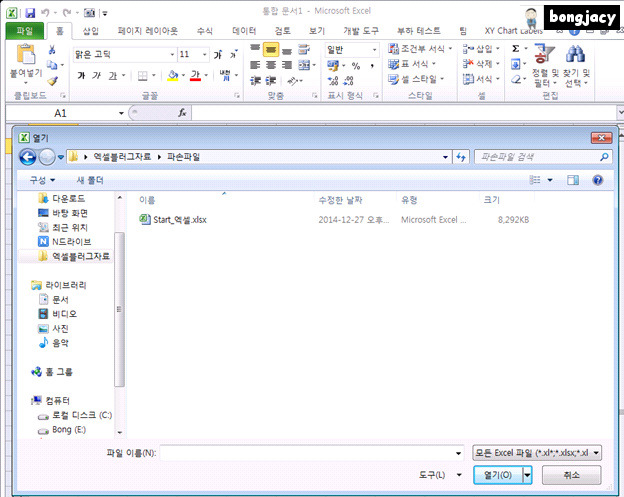This screenshot has height=497, width=624.
Task: Click the name box showing A1
Action: click(x=60, y=113)
